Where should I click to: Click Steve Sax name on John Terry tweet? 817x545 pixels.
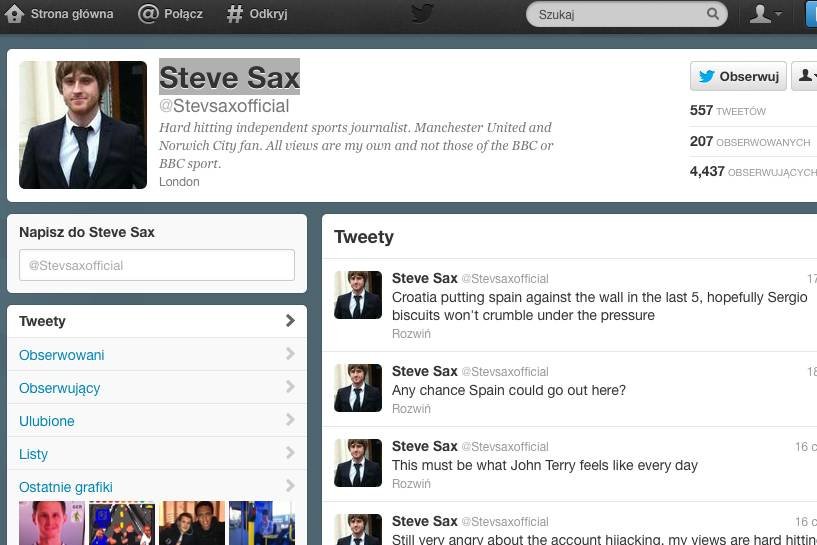(425, 446)
